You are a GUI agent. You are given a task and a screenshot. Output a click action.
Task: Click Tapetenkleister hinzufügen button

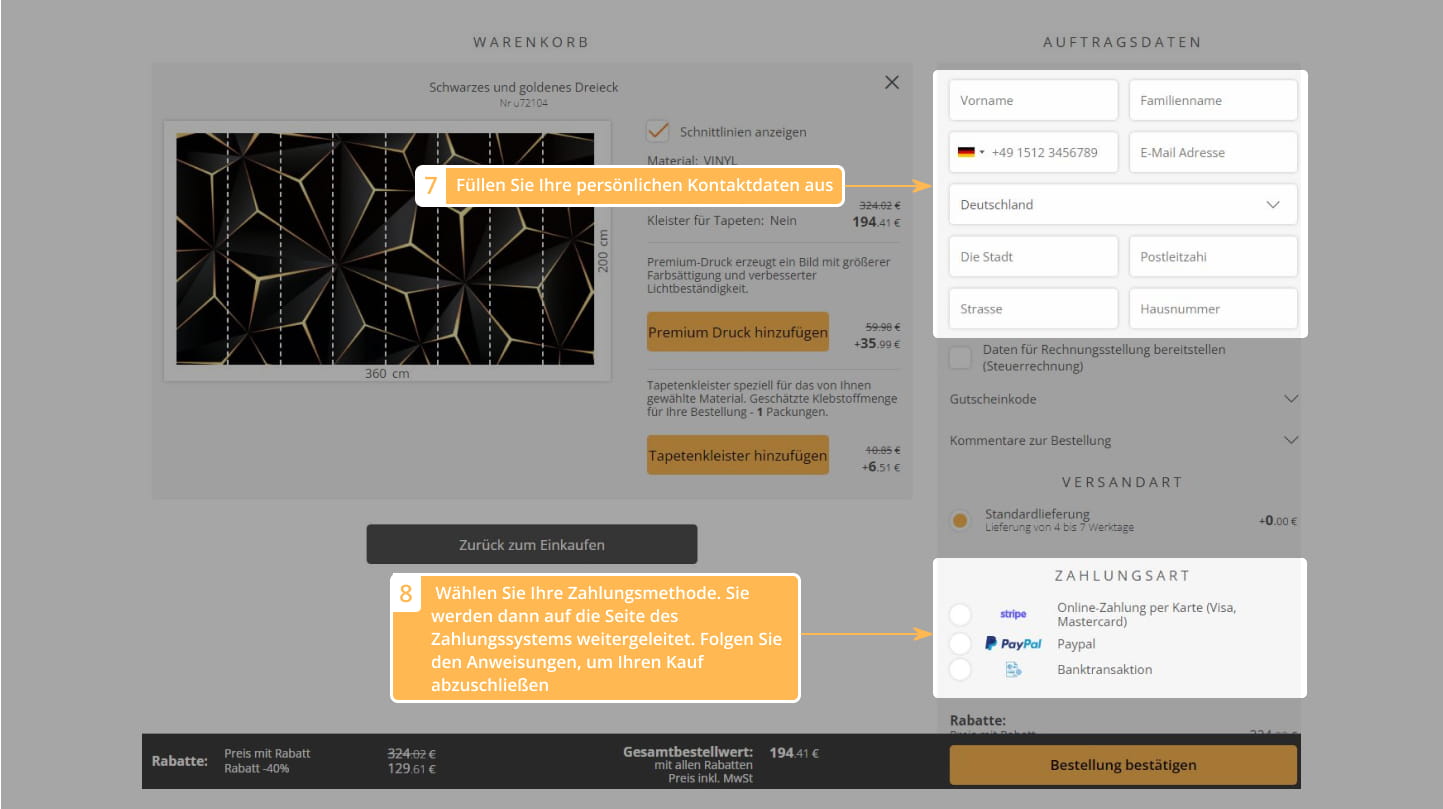pos(737,455)
